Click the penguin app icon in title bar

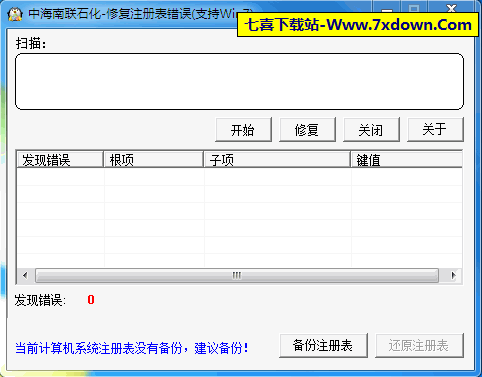[14, 13]
